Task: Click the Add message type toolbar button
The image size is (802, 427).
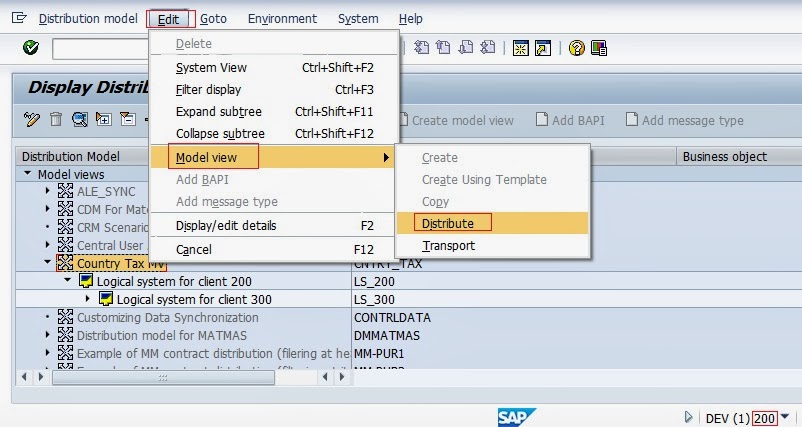Action: (684, 120)
